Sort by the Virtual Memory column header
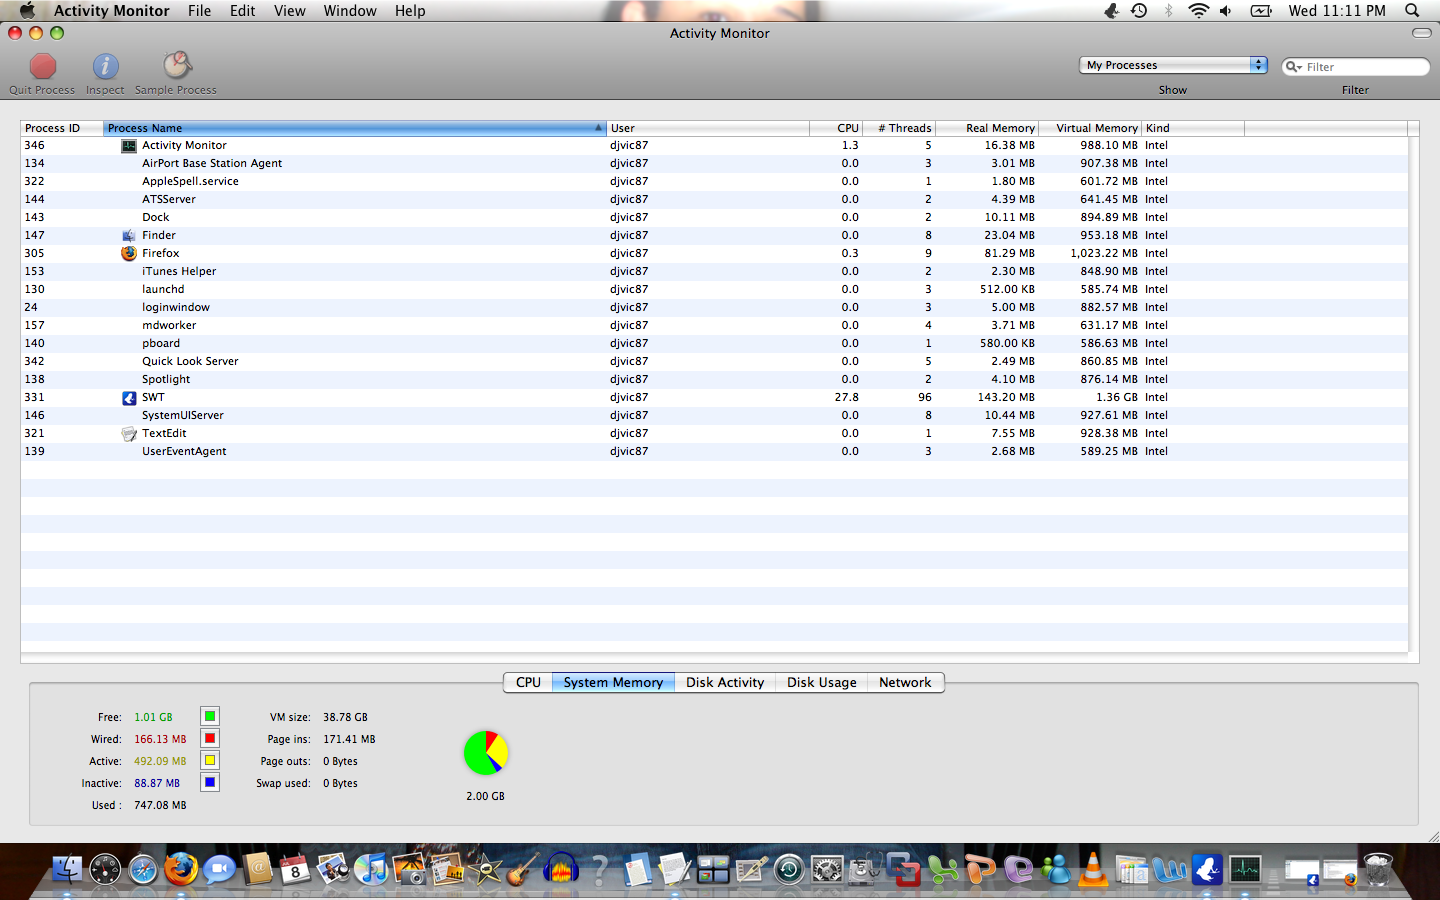This screenshot has width=1440, height=900. coord(1090,128)
